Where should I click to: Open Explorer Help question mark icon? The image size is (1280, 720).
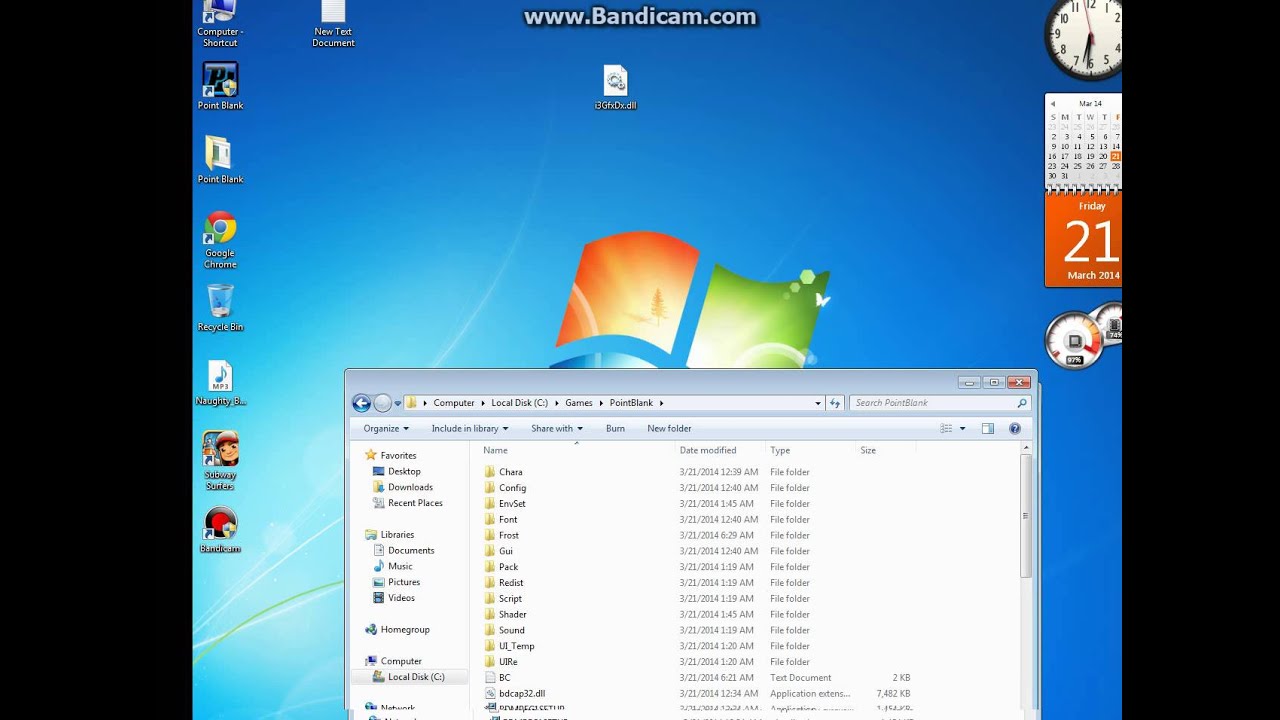1015,428
